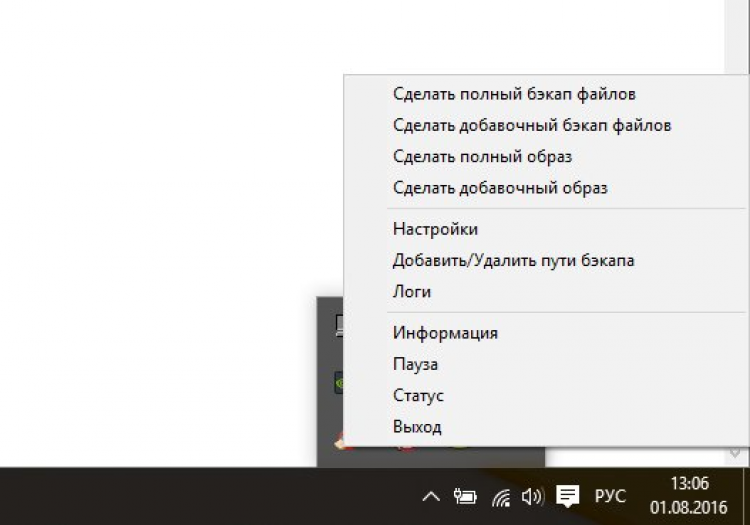Expand hidden tray icons chevron

(x=430, y=496)
